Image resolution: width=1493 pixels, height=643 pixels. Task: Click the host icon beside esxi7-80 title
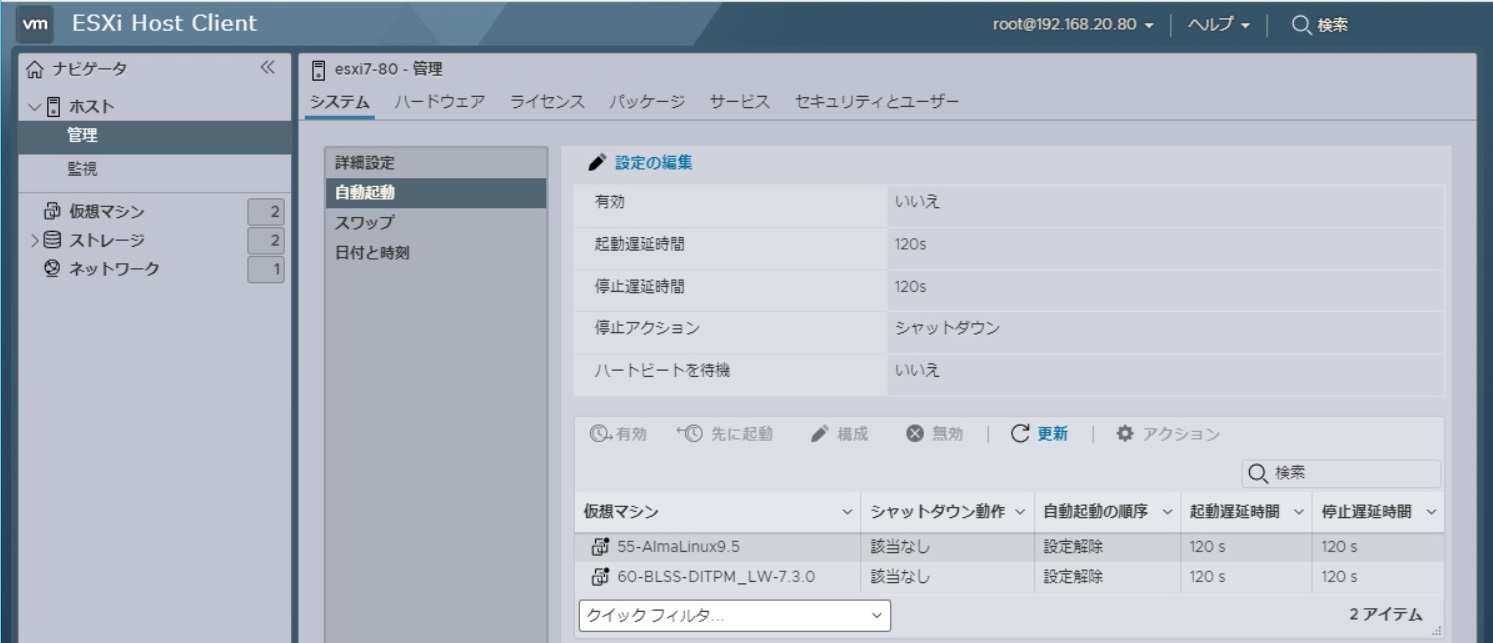(318, 69)
